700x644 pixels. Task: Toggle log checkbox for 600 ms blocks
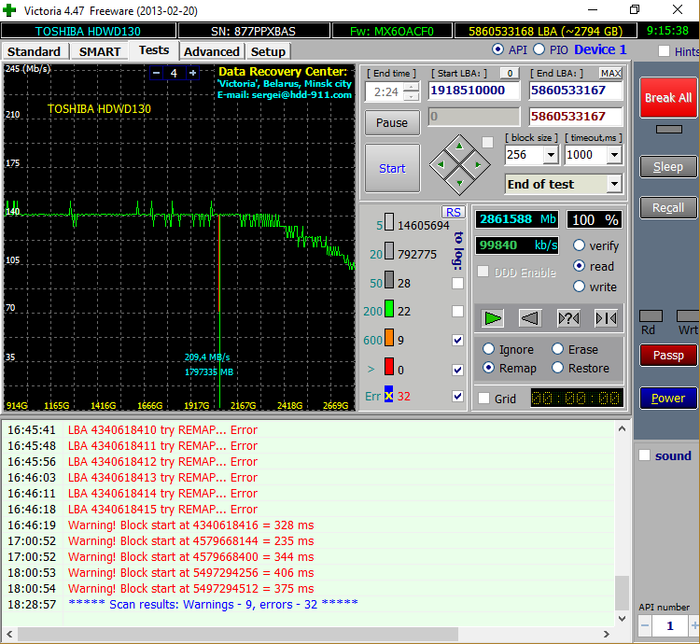tap(458, 340)
